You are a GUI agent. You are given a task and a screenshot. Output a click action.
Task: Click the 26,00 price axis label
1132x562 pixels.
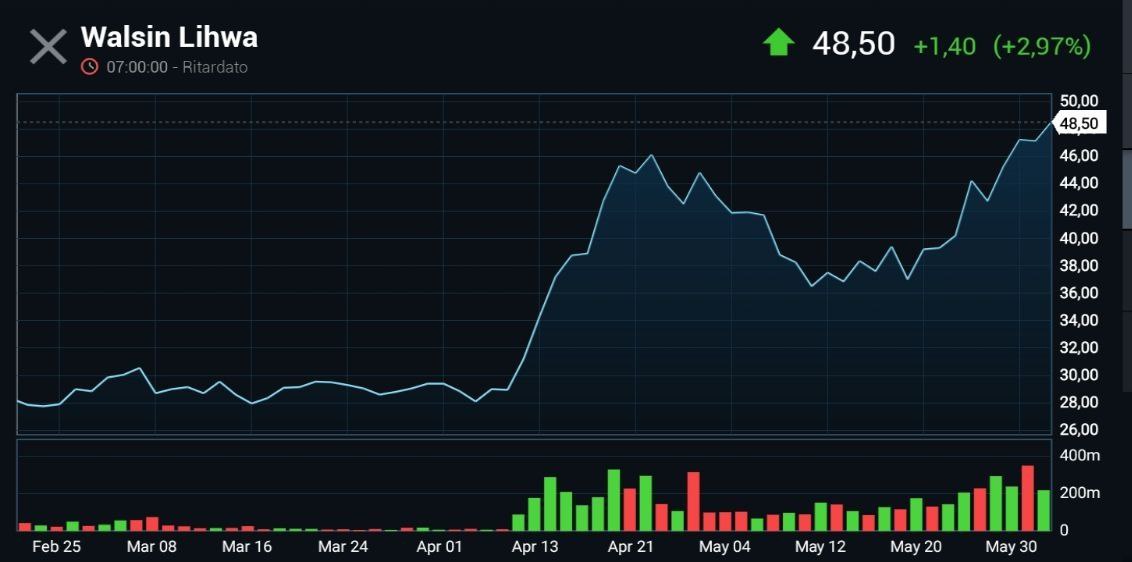click(x=1079, y=430)
